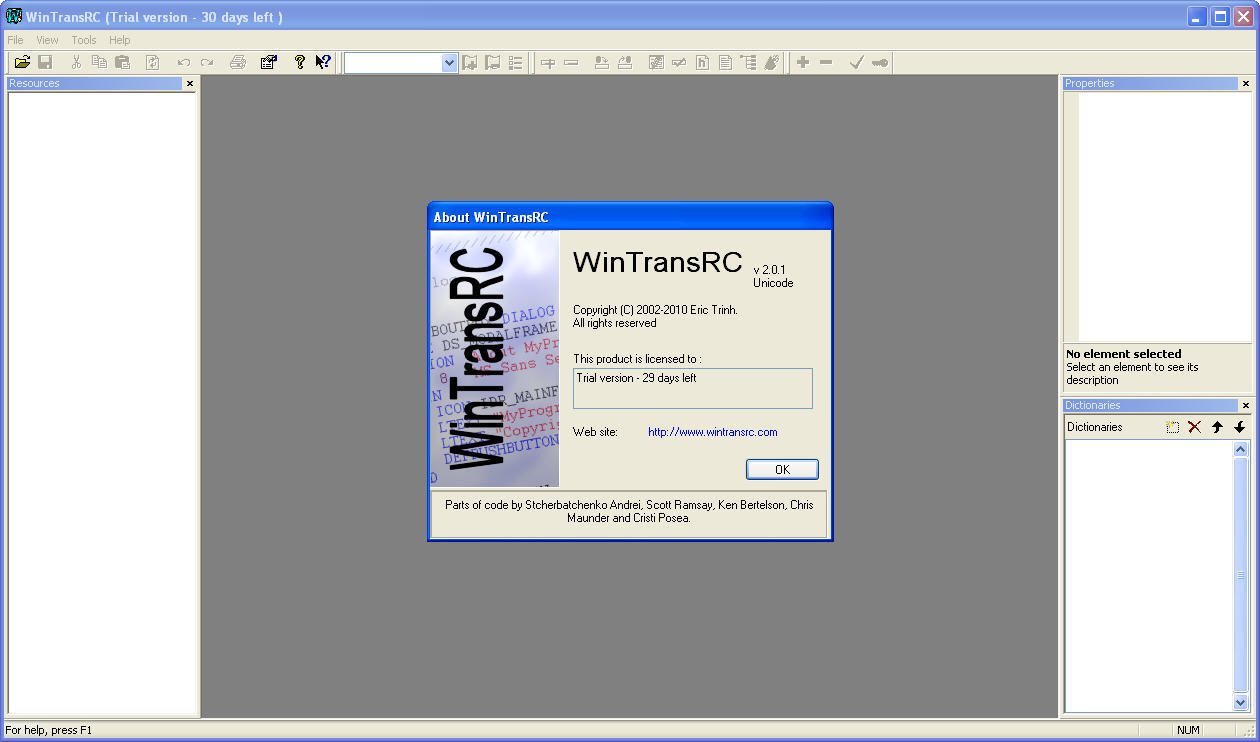Screen dimensions: 1260x742
Task: Click 'Copyright (C) 2002-2010 Eric Trinh.' text
Action: click(655, 310)
